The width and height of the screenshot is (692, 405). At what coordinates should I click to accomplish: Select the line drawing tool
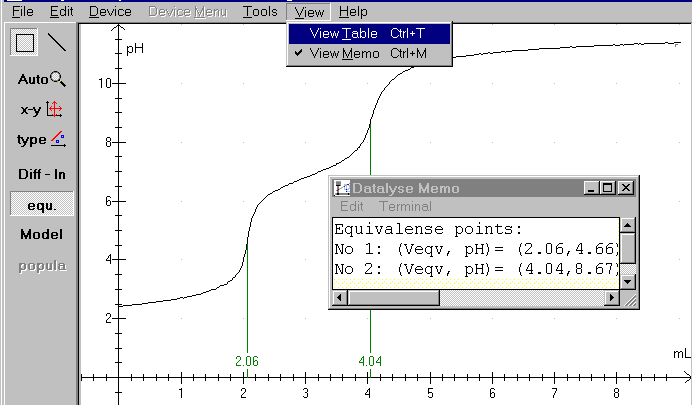click(56, 43)
